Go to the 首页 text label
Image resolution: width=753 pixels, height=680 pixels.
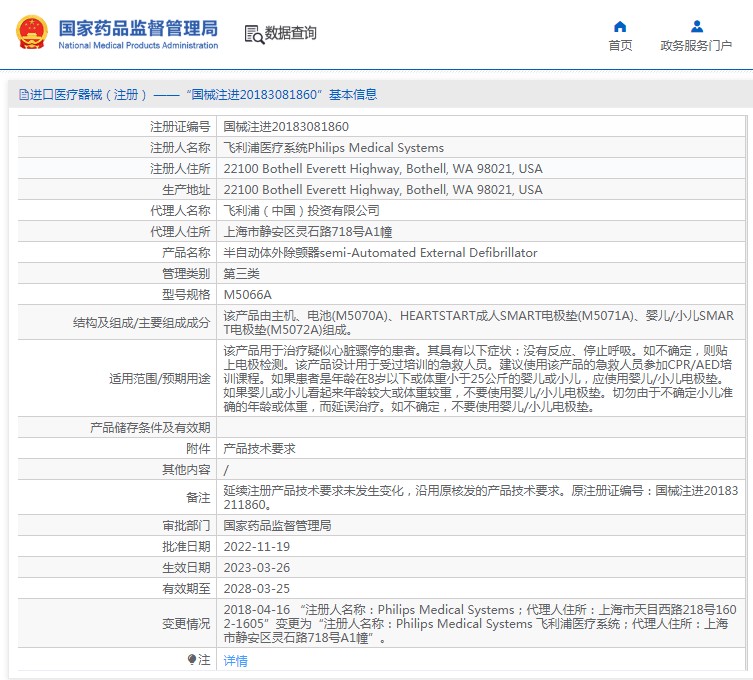click(x=620, y=46)
